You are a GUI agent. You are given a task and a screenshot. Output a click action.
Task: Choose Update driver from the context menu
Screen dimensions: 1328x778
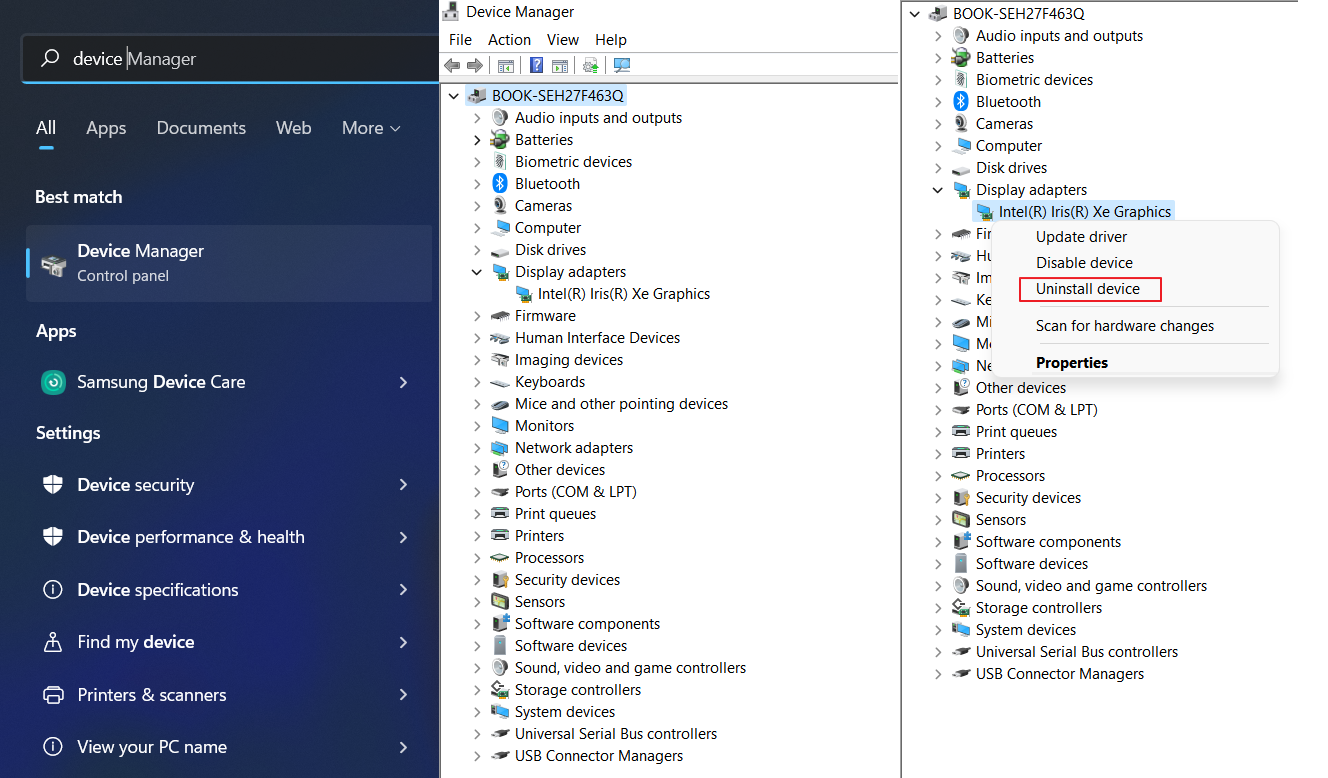(x=1081, y=237)
